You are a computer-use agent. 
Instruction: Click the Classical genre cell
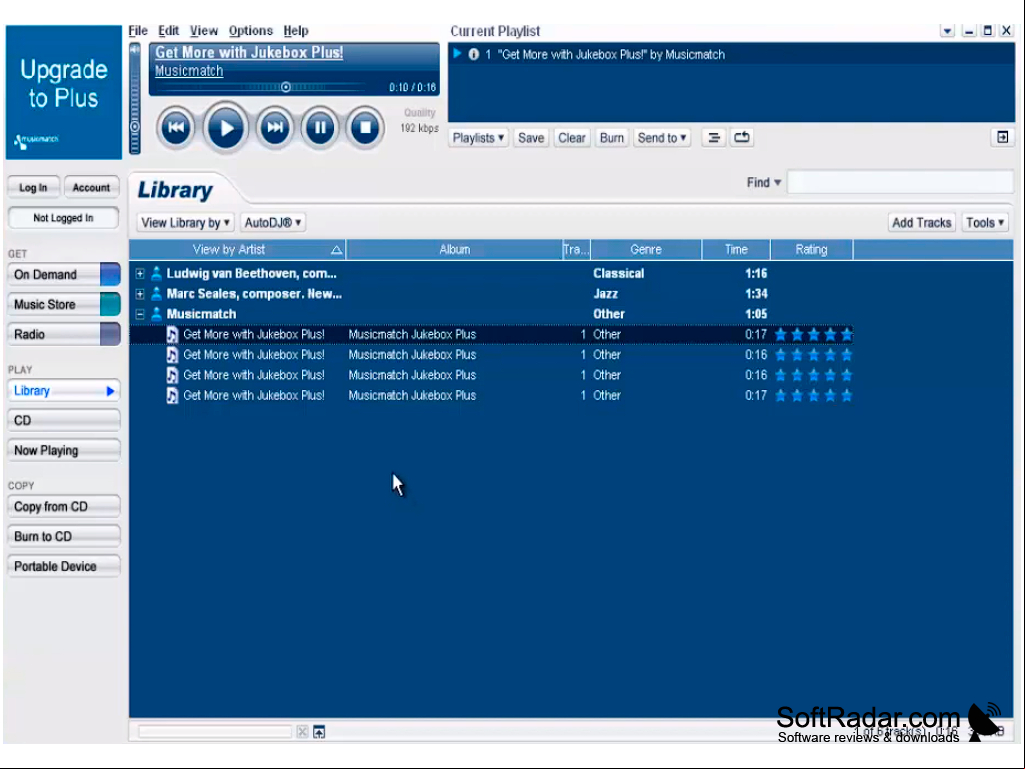pyautogui.click(x=618, y=274)
